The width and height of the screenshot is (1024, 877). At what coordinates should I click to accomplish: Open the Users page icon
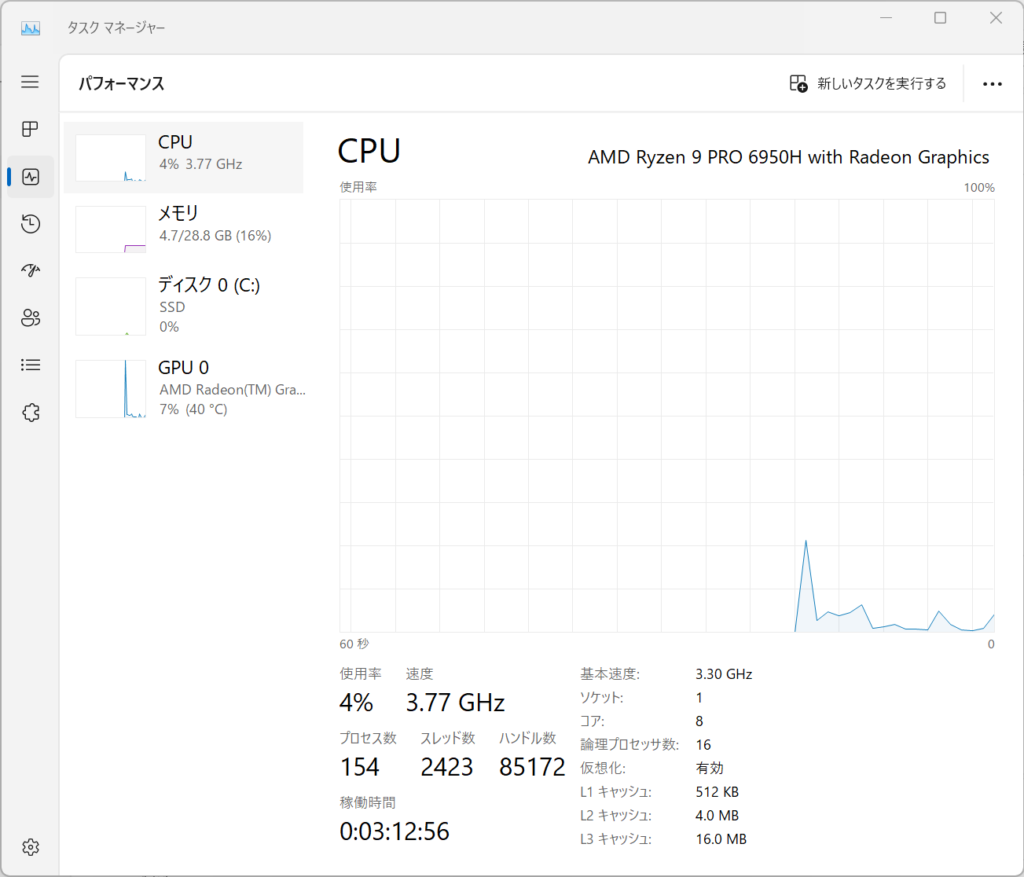pos(31,318)
